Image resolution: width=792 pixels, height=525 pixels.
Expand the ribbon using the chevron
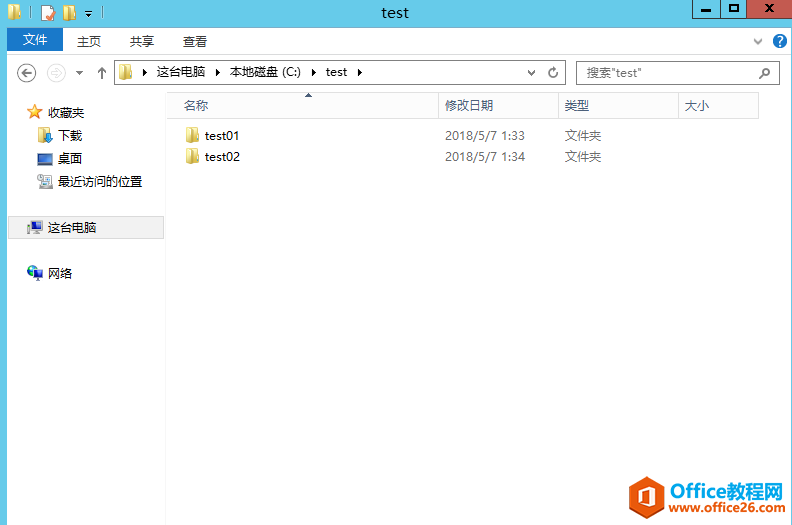click(x=758, y=41)
